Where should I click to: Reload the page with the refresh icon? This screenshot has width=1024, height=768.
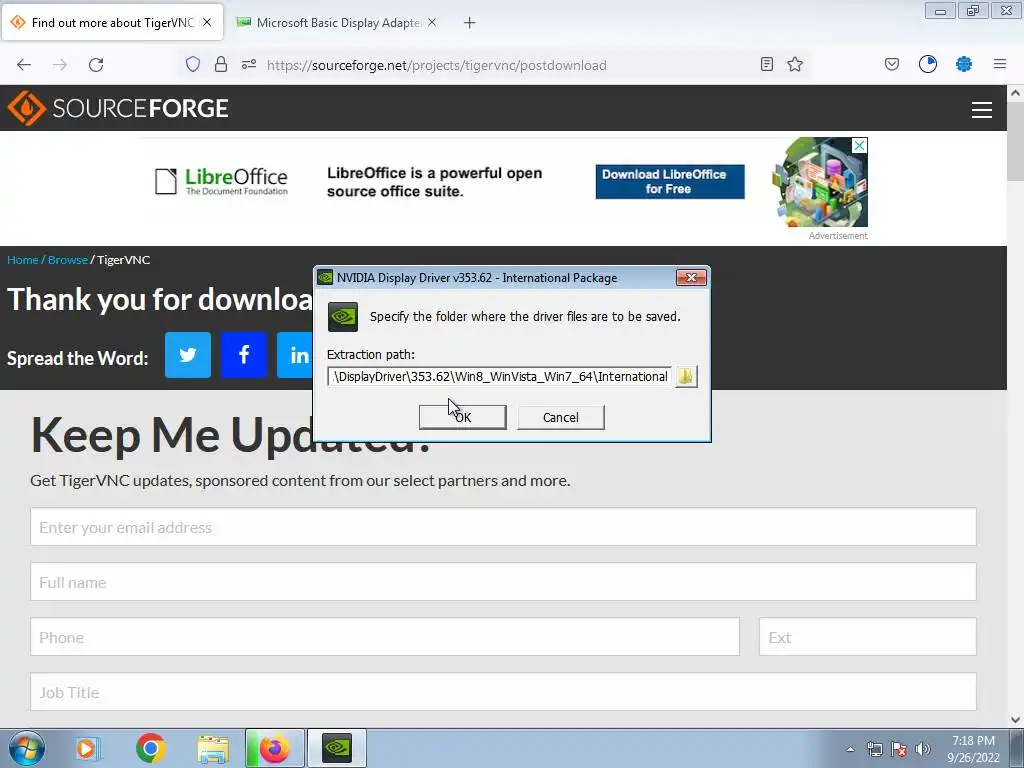click(x=96, y=65)
